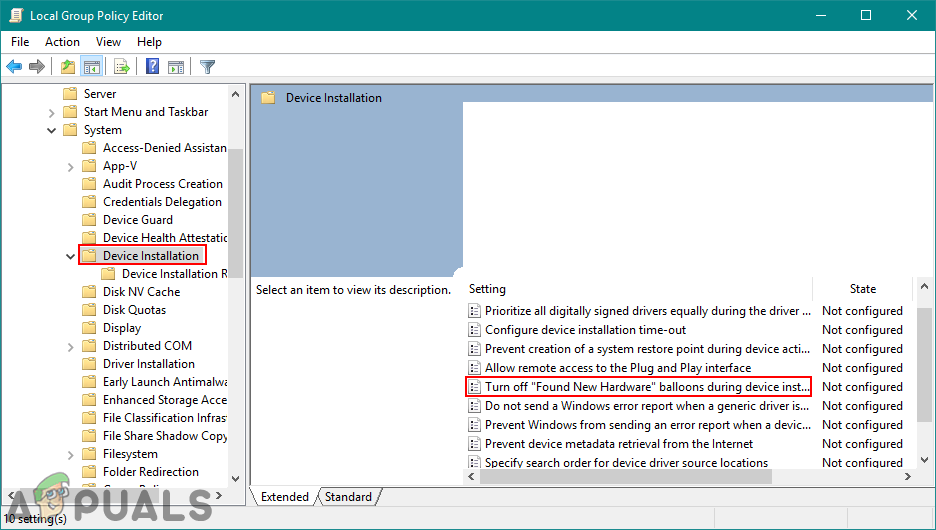The height and width of the screenshot is (530, 936).
Task: Click policy icon for Configure device installation time-out
Action: pyautogui.click(x=475, y=329)
